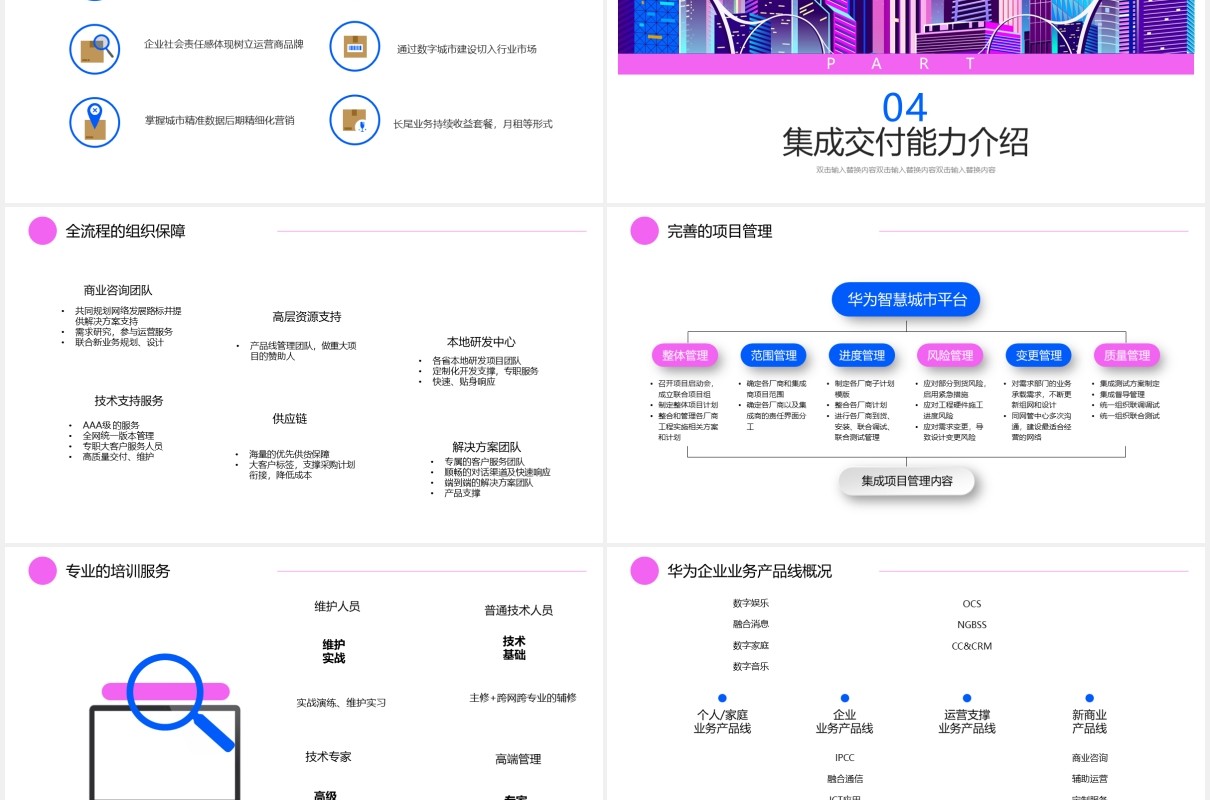Click the label 技术专家
Viewport: 1210px width, 800px height.
[x=328, y=757]
